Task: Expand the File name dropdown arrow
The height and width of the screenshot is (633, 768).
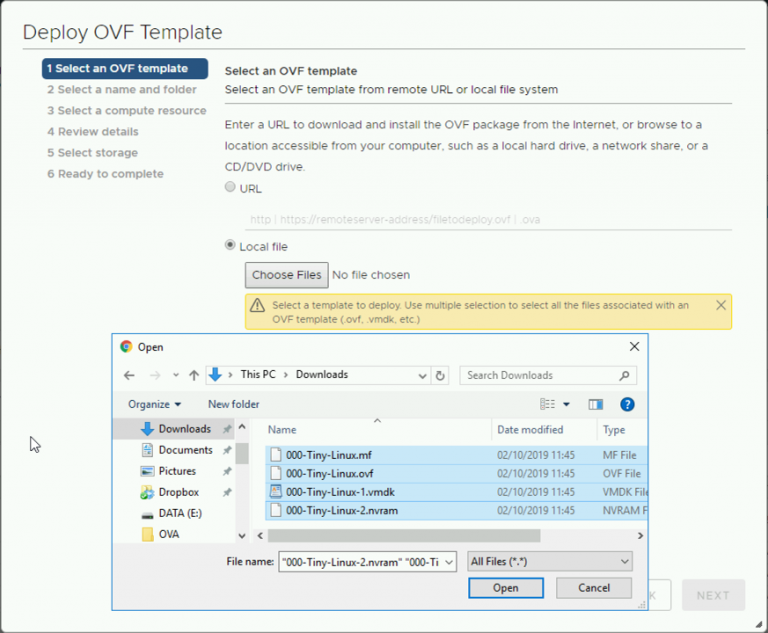Action: (449, 562)
